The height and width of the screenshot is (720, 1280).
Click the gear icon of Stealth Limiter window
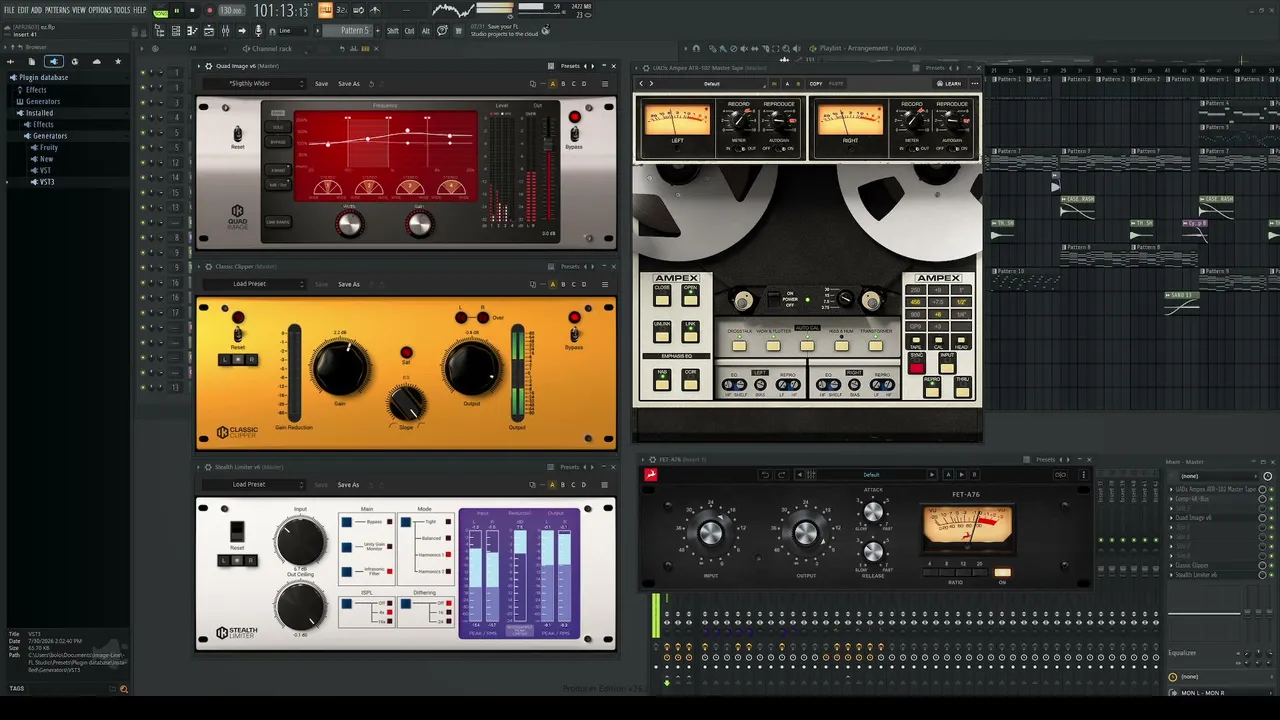(x=208, y=467)
